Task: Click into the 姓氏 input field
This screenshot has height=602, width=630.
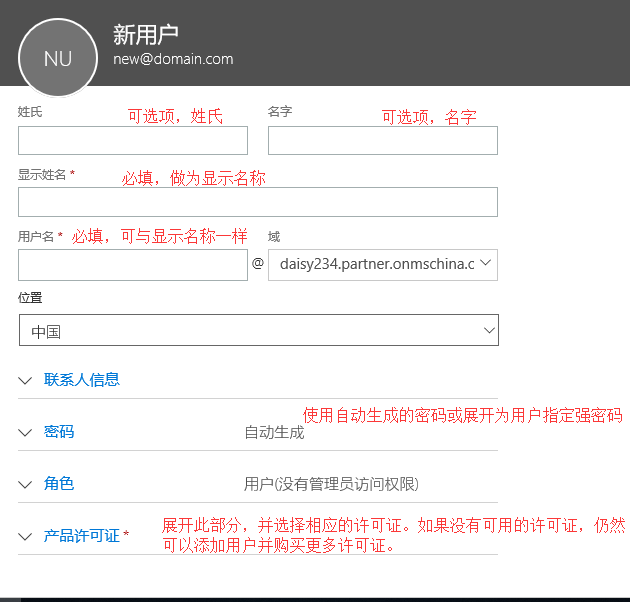Action: click(x=133, y=141)
